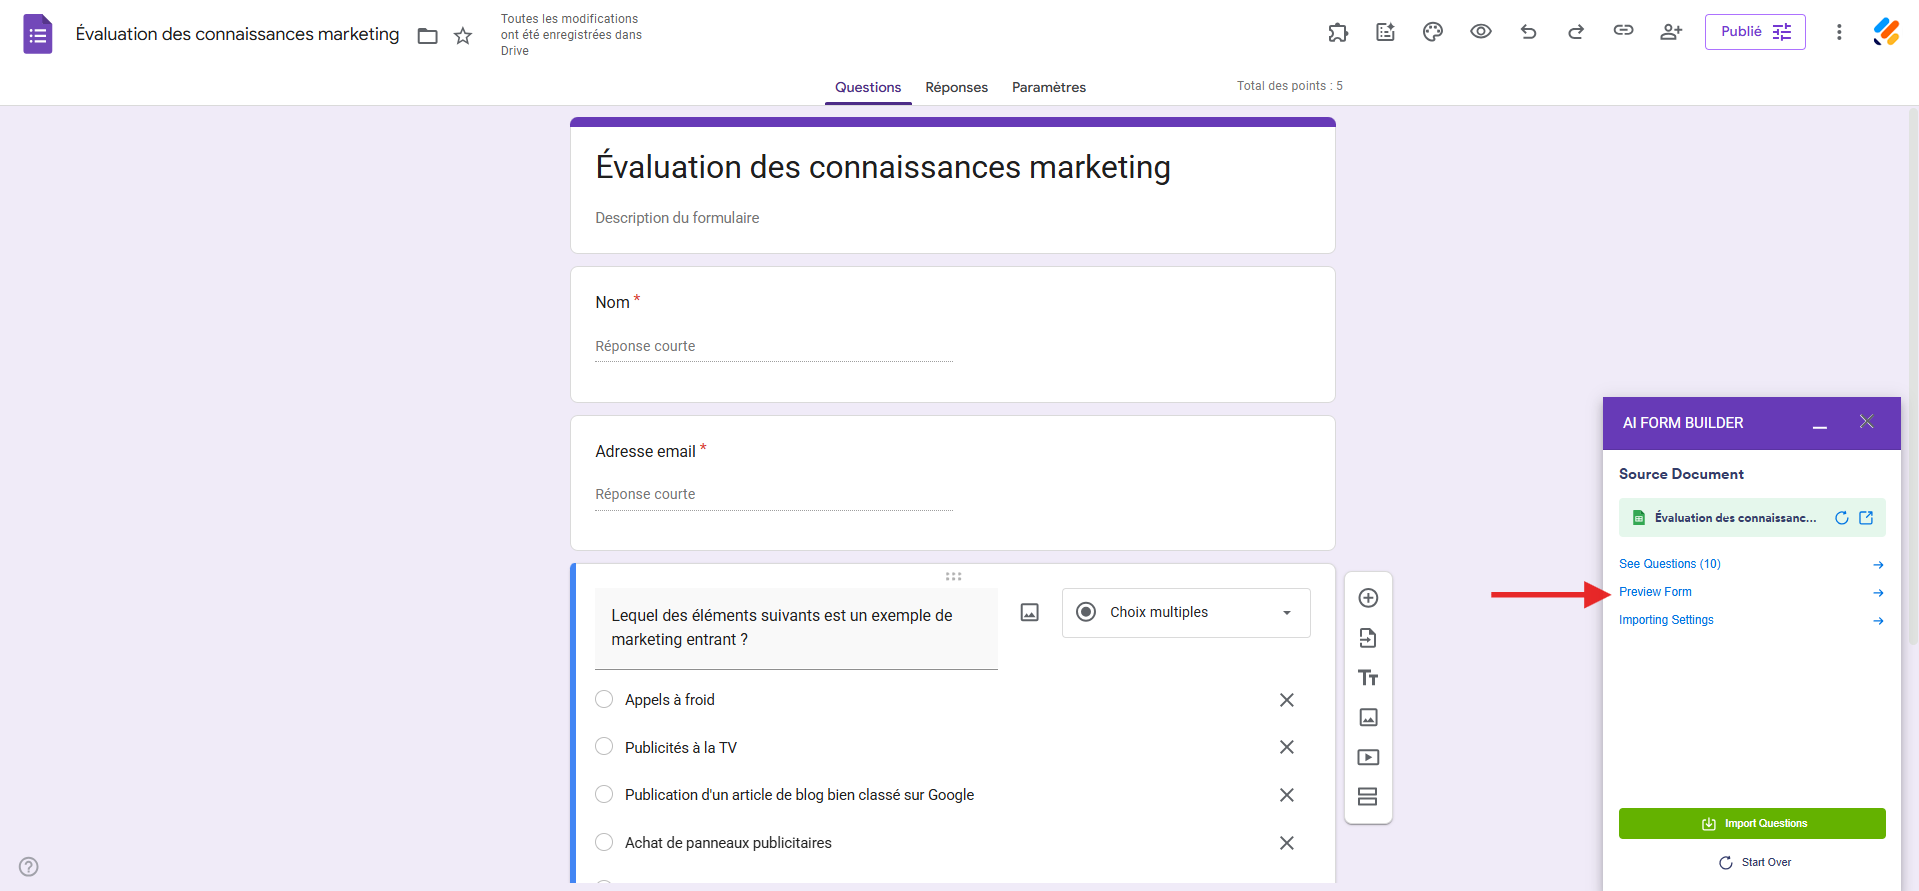Open the Google Forms home icon
This screenshot has width=1919, height=891.
(37, 34)
